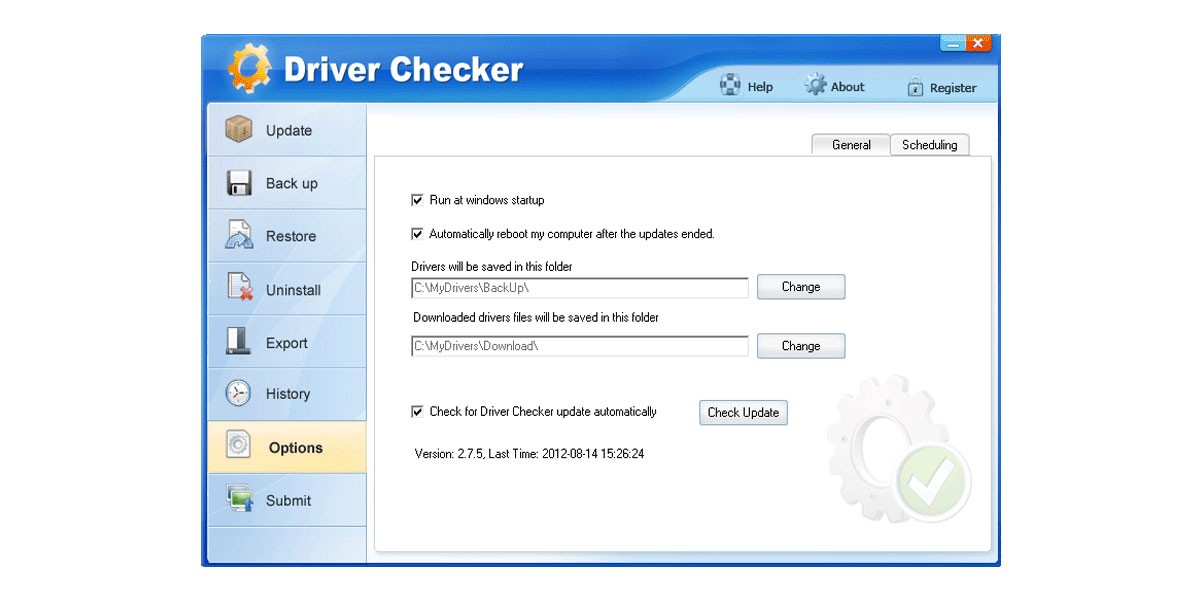Click the C:\MyDrivers\BackUp\ path field
The image size is (1200, 600).
click(x=580, y=288)
